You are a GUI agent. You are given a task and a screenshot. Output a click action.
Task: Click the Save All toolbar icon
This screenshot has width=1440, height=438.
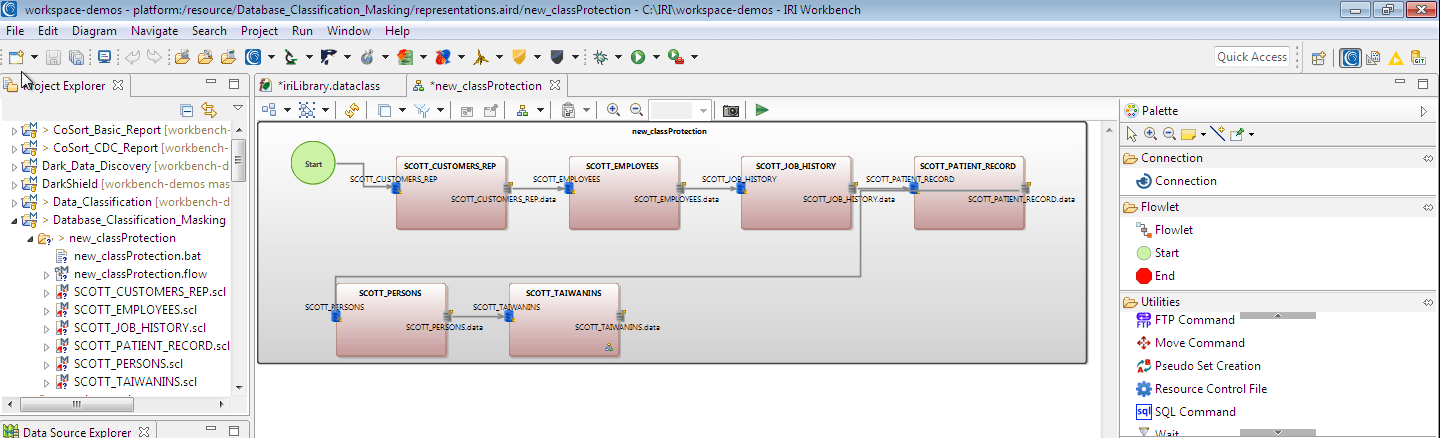[77, 57]
